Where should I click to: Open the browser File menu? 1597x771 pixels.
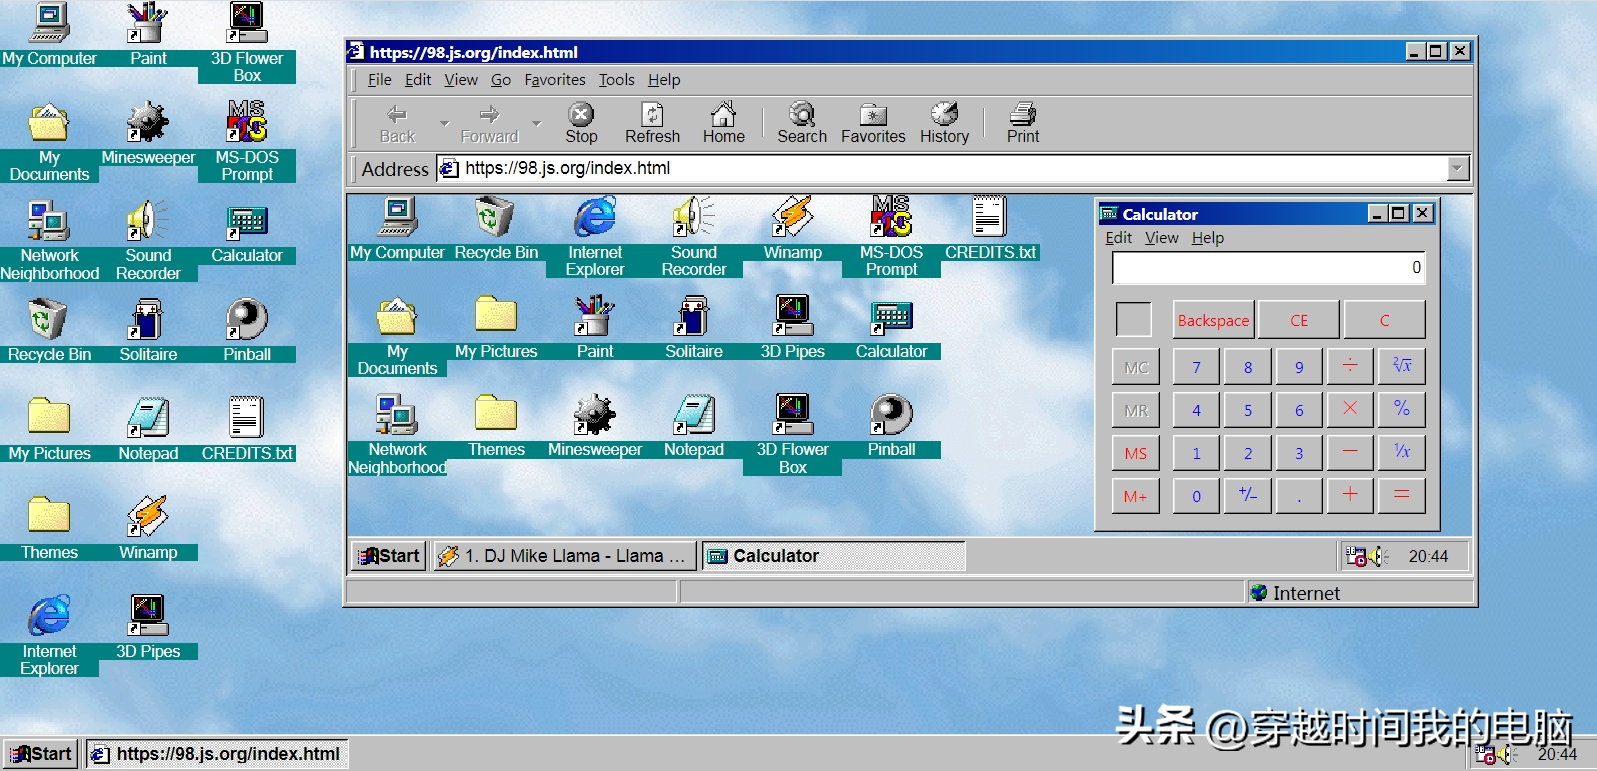379,80
